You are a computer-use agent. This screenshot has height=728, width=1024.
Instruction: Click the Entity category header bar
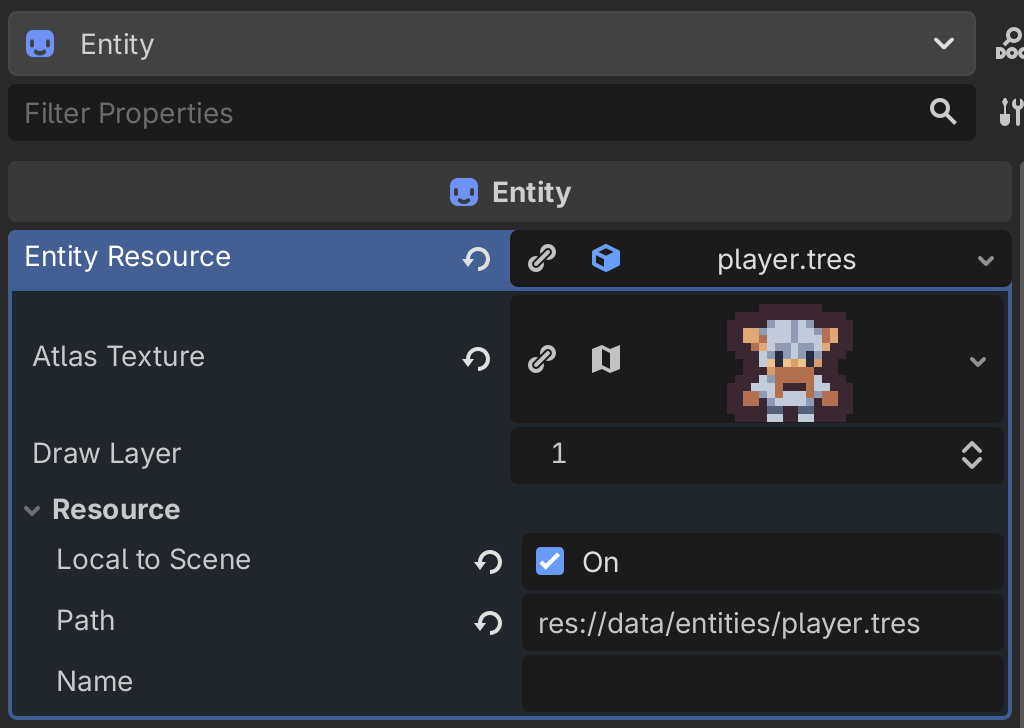[x=510, y=192]
